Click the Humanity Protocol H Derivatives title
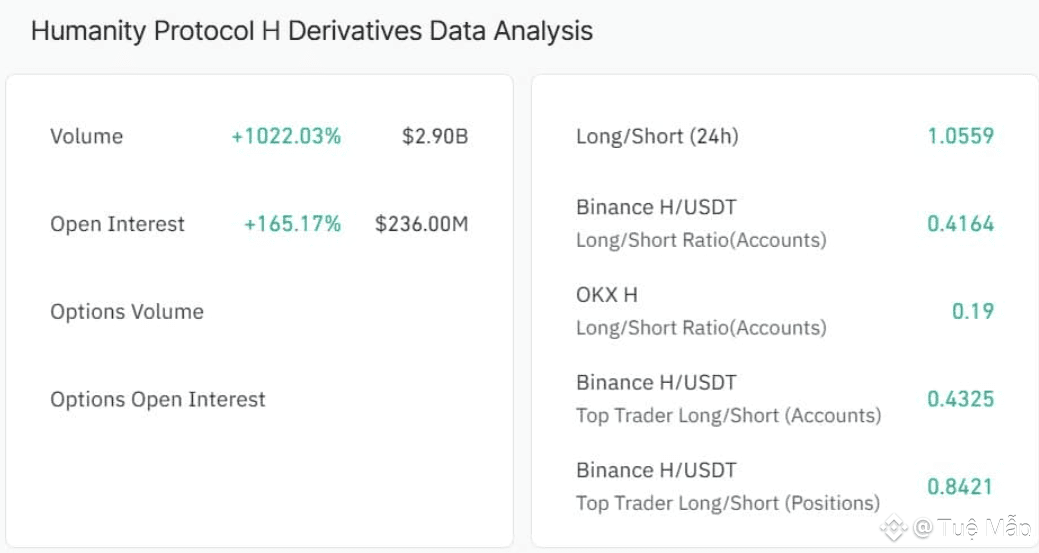The height and width of the screenshot is (553, 1039). pos(311,31)
